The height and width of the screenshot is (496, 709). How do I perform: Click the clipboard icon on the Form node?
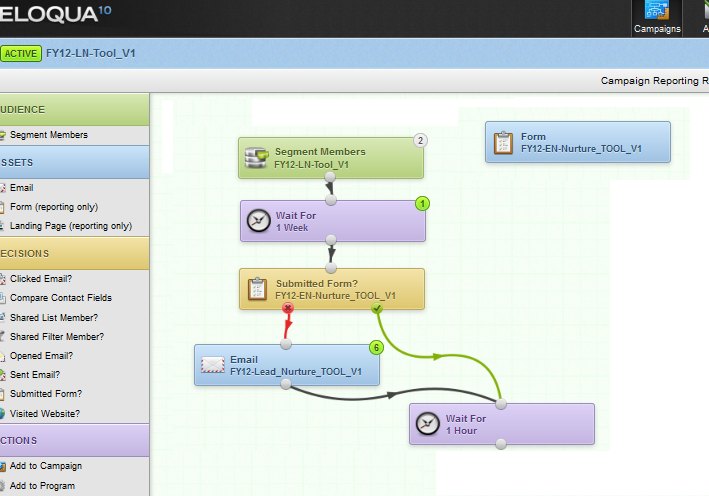(x=503, y=142)
